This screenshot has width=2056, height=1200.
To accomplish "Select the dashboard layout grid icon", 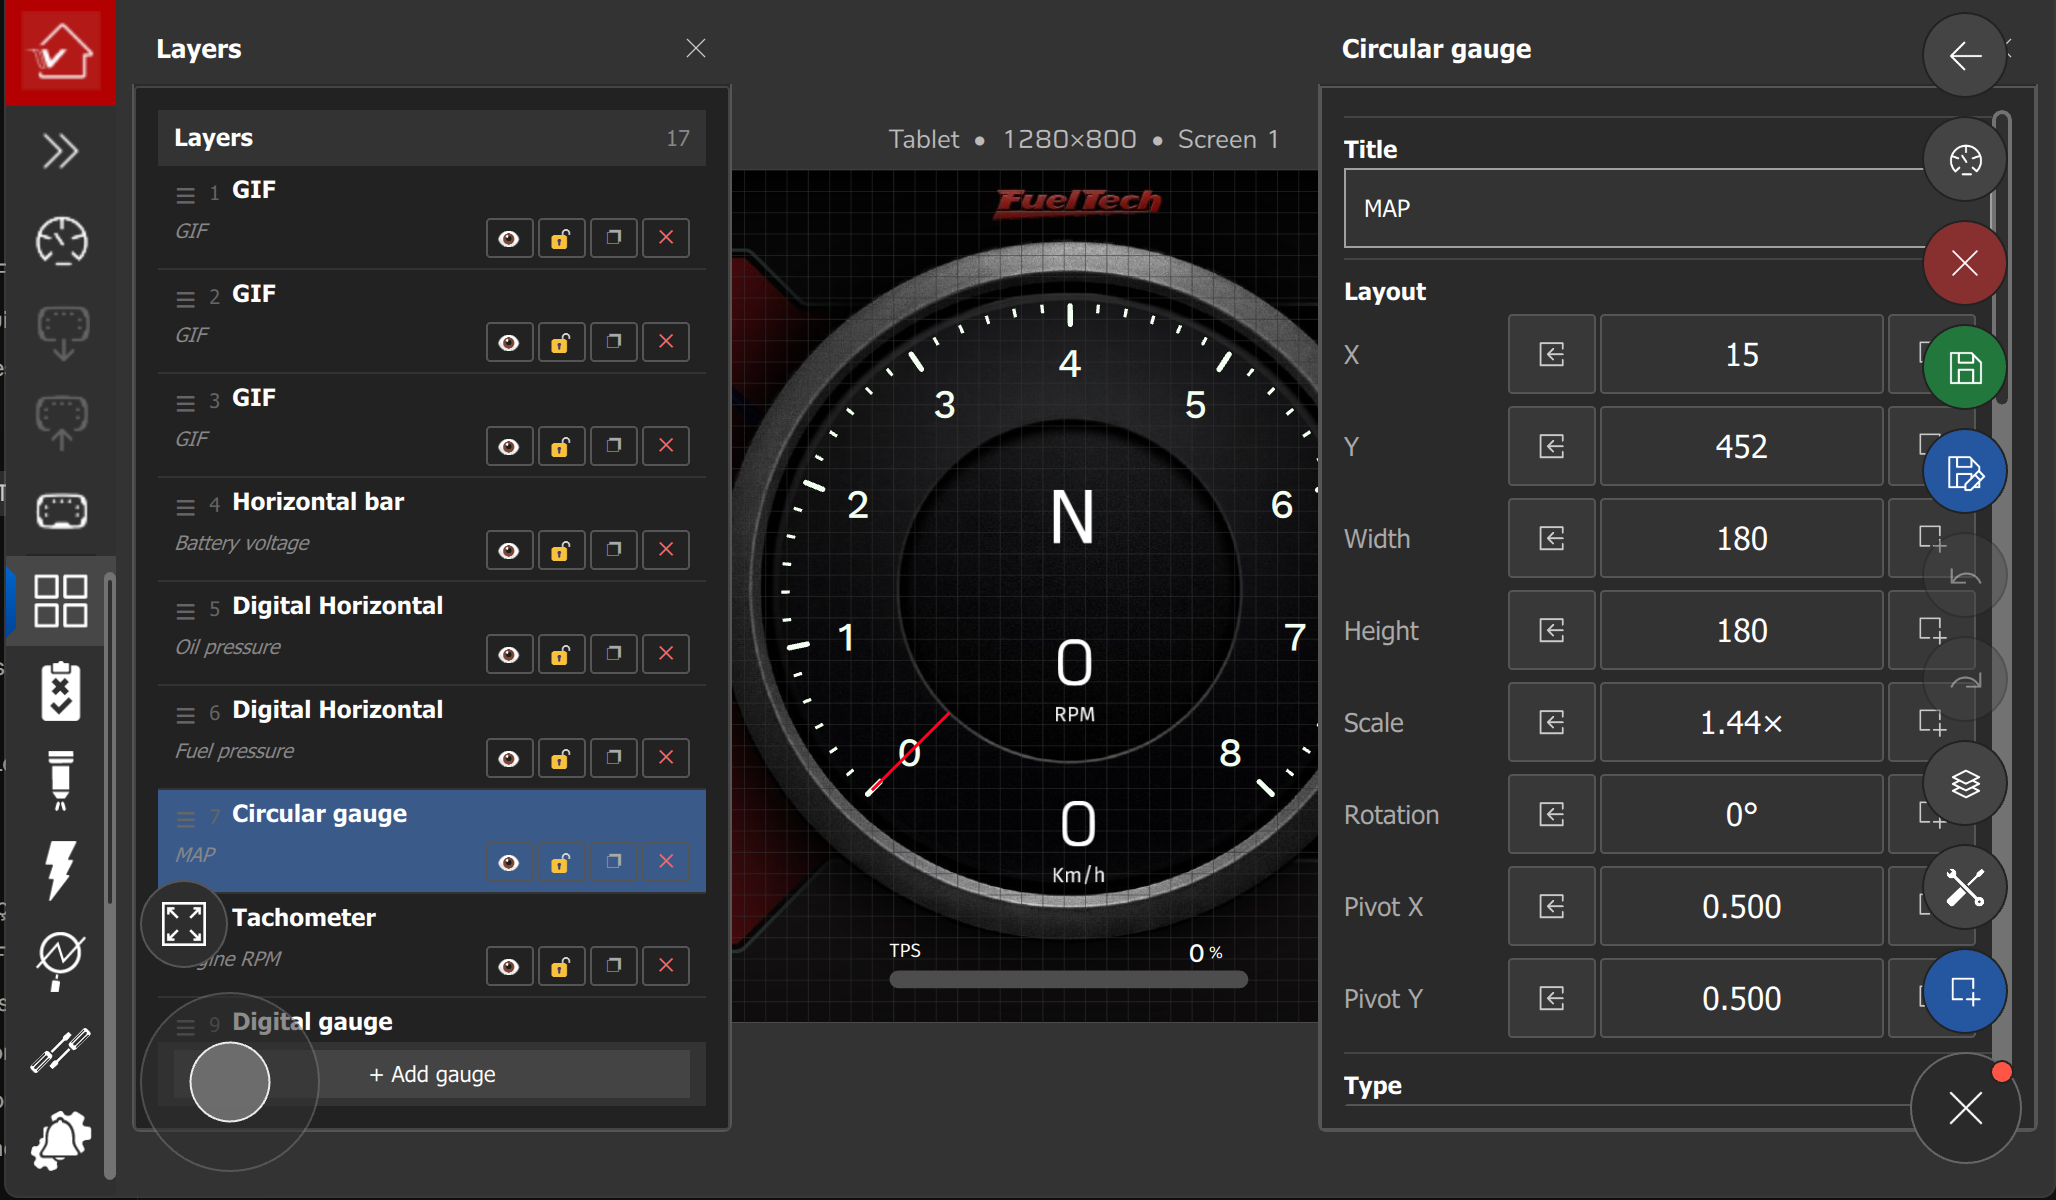I will 61,600.
